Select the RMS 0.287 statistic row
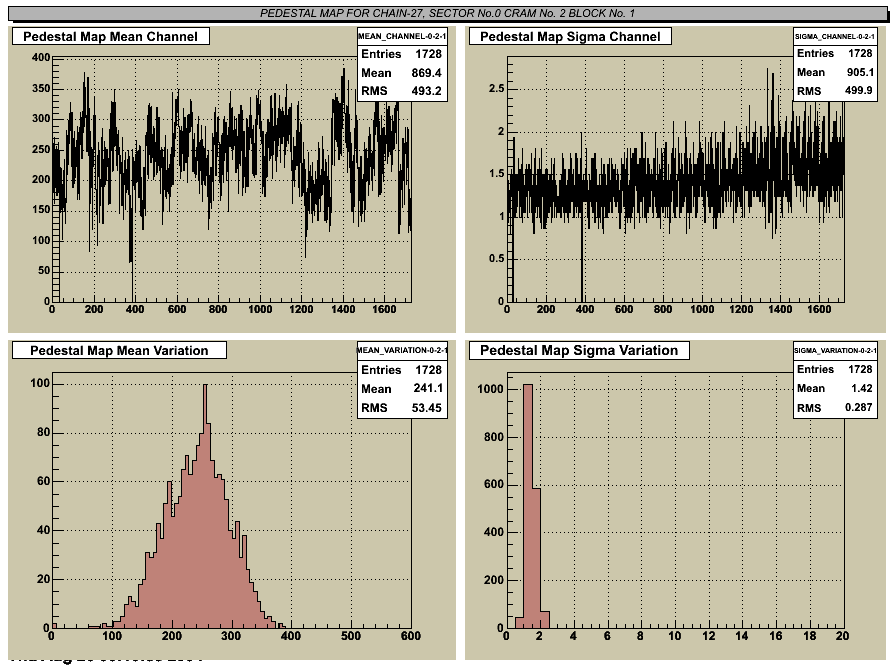The image size is (896, 668). [834, 408]
